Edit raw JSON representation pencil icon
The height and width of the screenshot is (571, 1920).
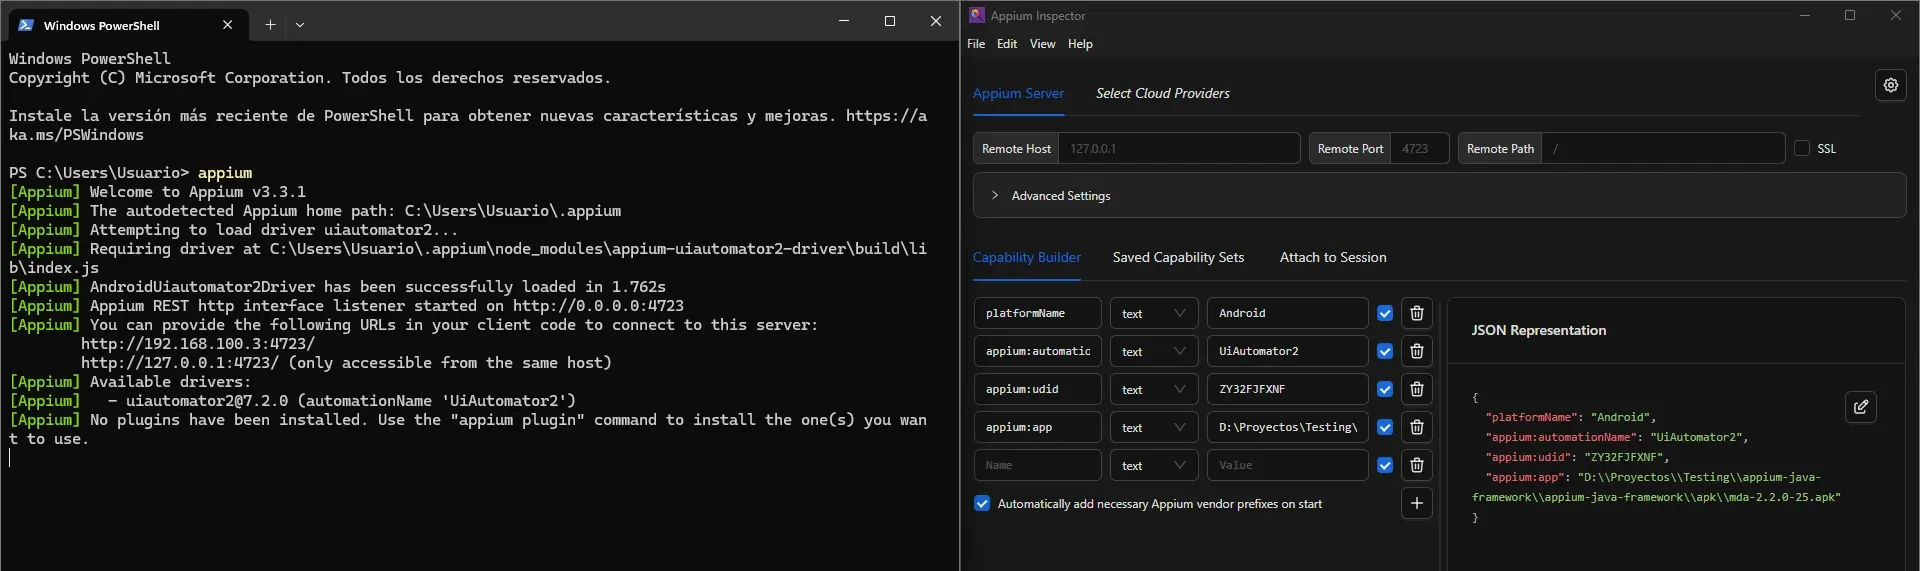(x=1860, y=407)
